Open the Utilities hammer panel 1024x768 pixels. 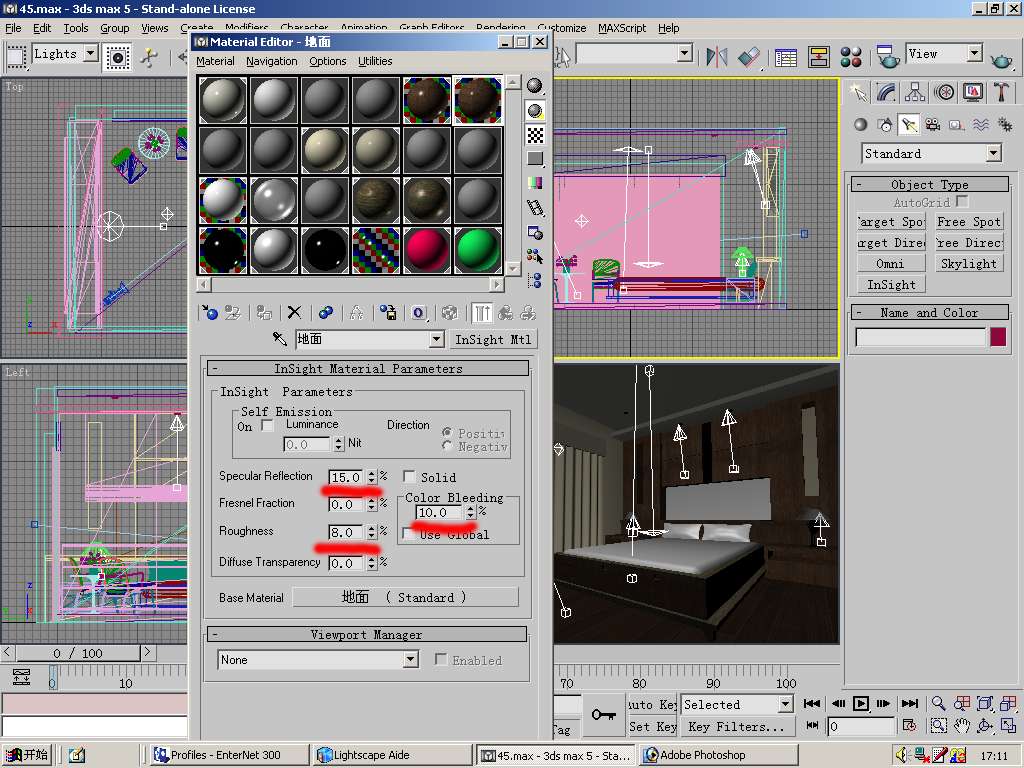pyautogui.click(x=1001, y=92)
